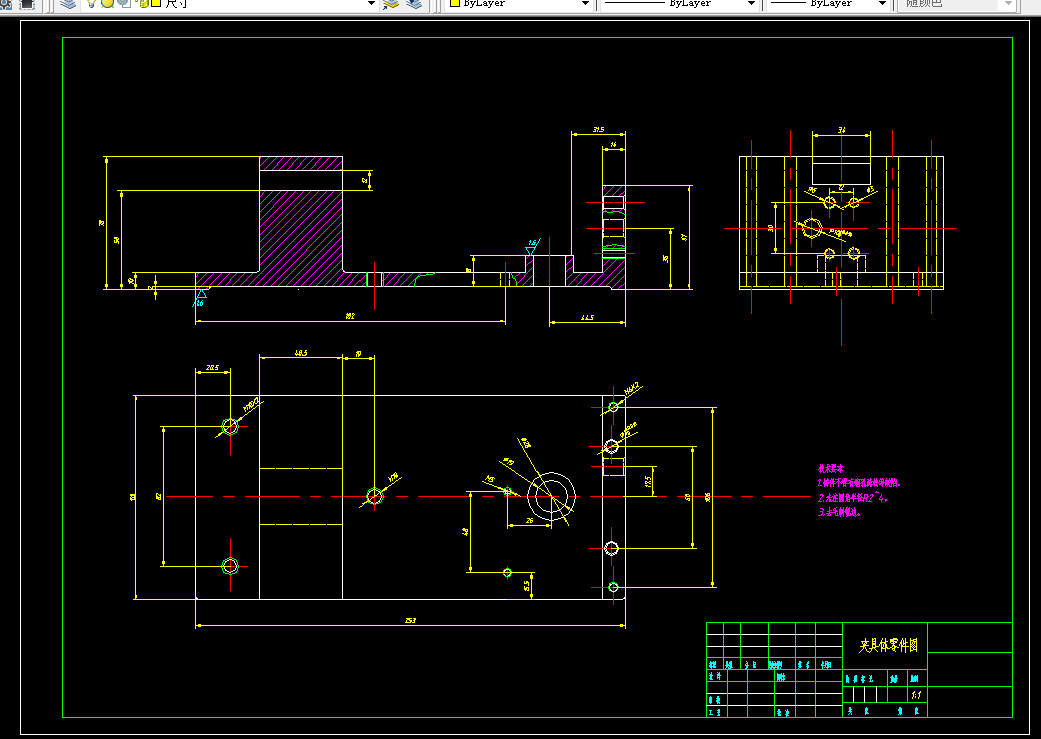Select the surface roughness symbol above the slot
The height and width of the screenshot is (739, 1041).
point(532,247)
